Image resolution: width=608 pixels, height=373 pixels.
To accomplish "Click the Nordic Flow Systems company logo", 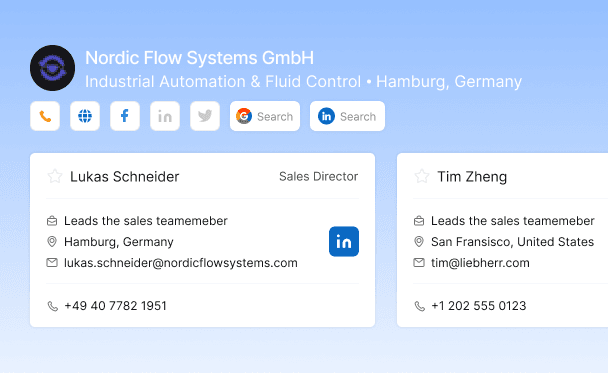I will point(52,68).
